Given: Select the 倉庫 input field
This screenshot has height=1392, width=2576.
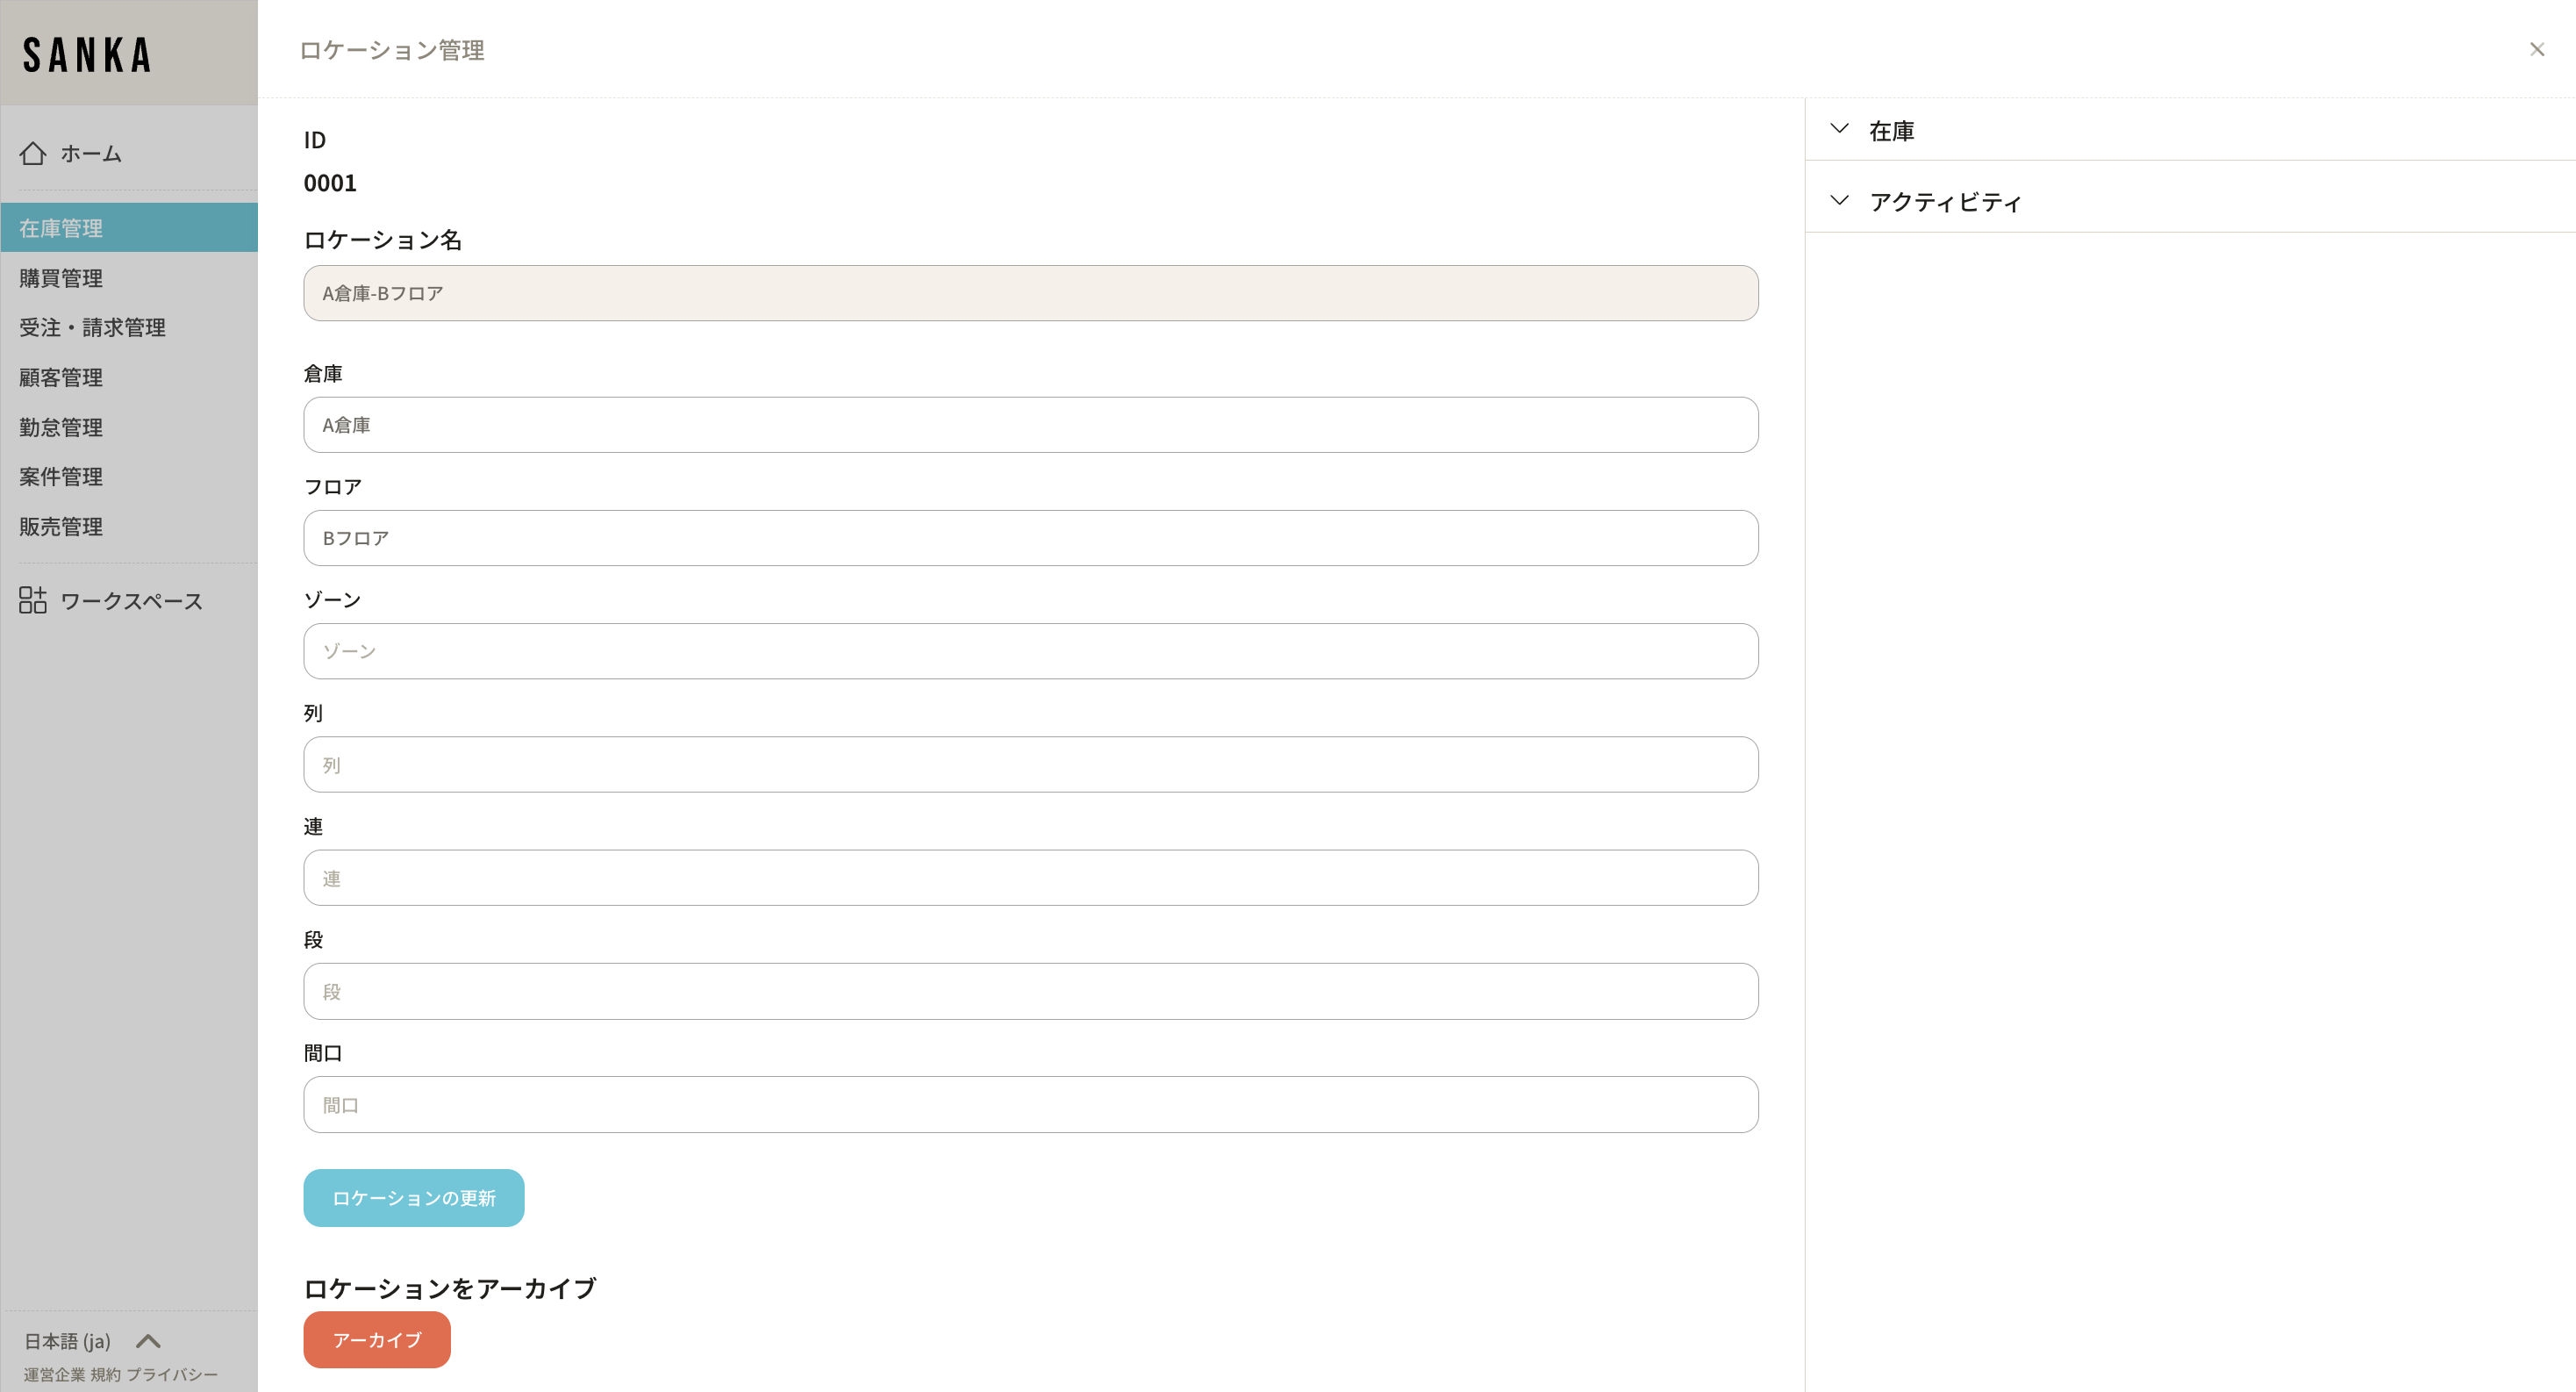Looking at the screenshot, I should [x=1030, y=425].
